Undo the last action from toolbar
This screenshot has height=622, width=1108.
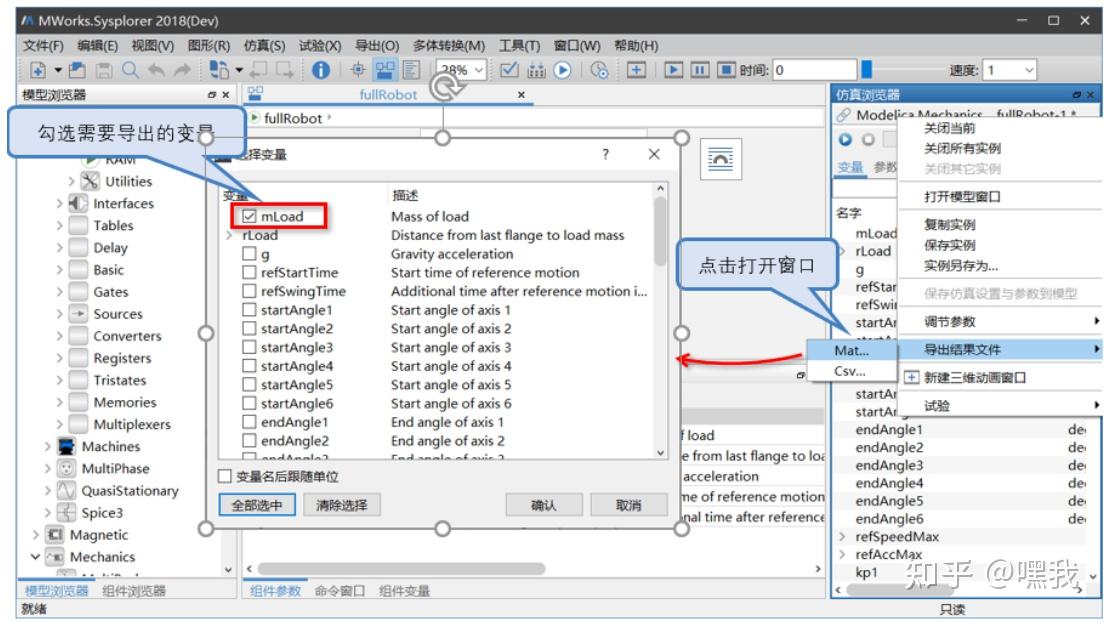(x=156, y=70)
